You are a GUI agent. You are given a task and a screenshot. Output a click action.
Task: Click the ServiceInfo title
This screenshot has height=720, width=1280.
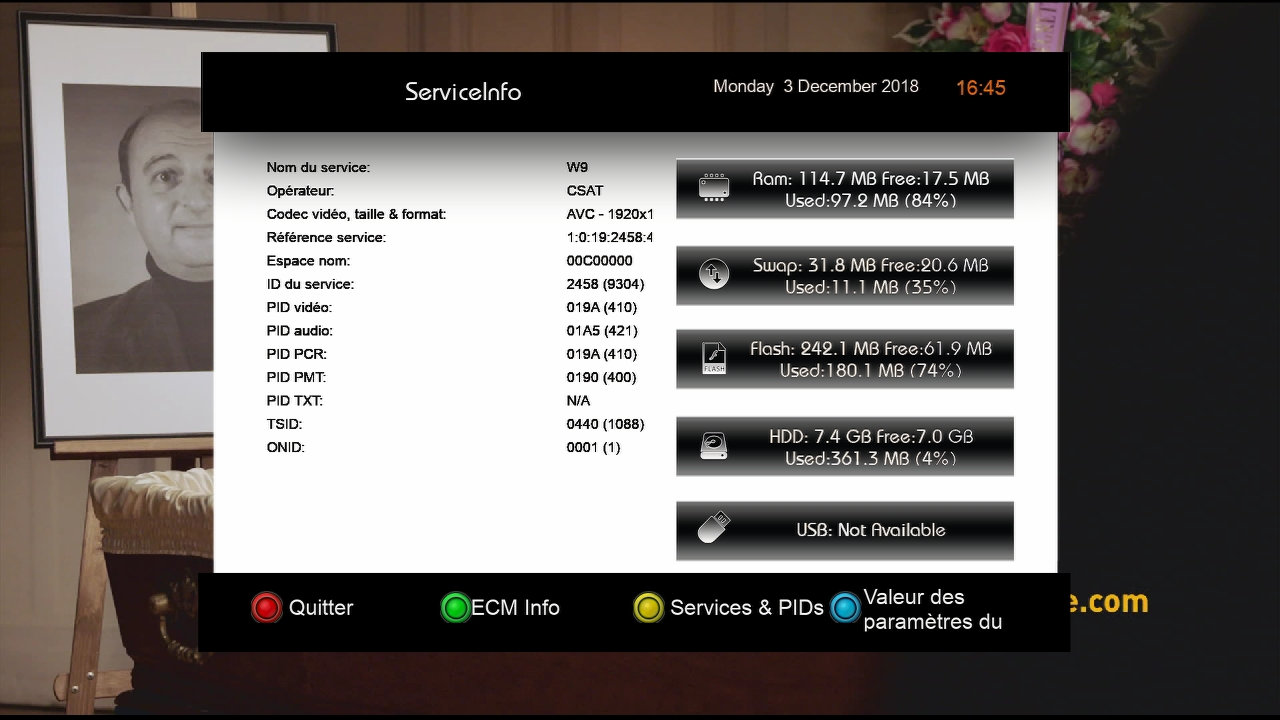pyautogui.click(x=463, y=92)
